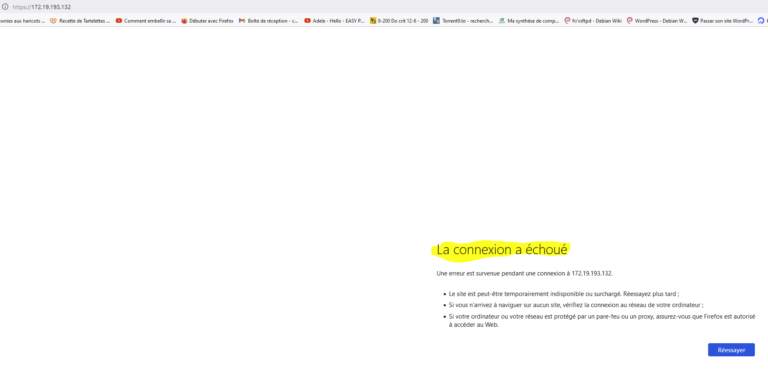Open the YouTube 'Comment embellir sa' bookmark
768x390 pixels.
[145, 21]
